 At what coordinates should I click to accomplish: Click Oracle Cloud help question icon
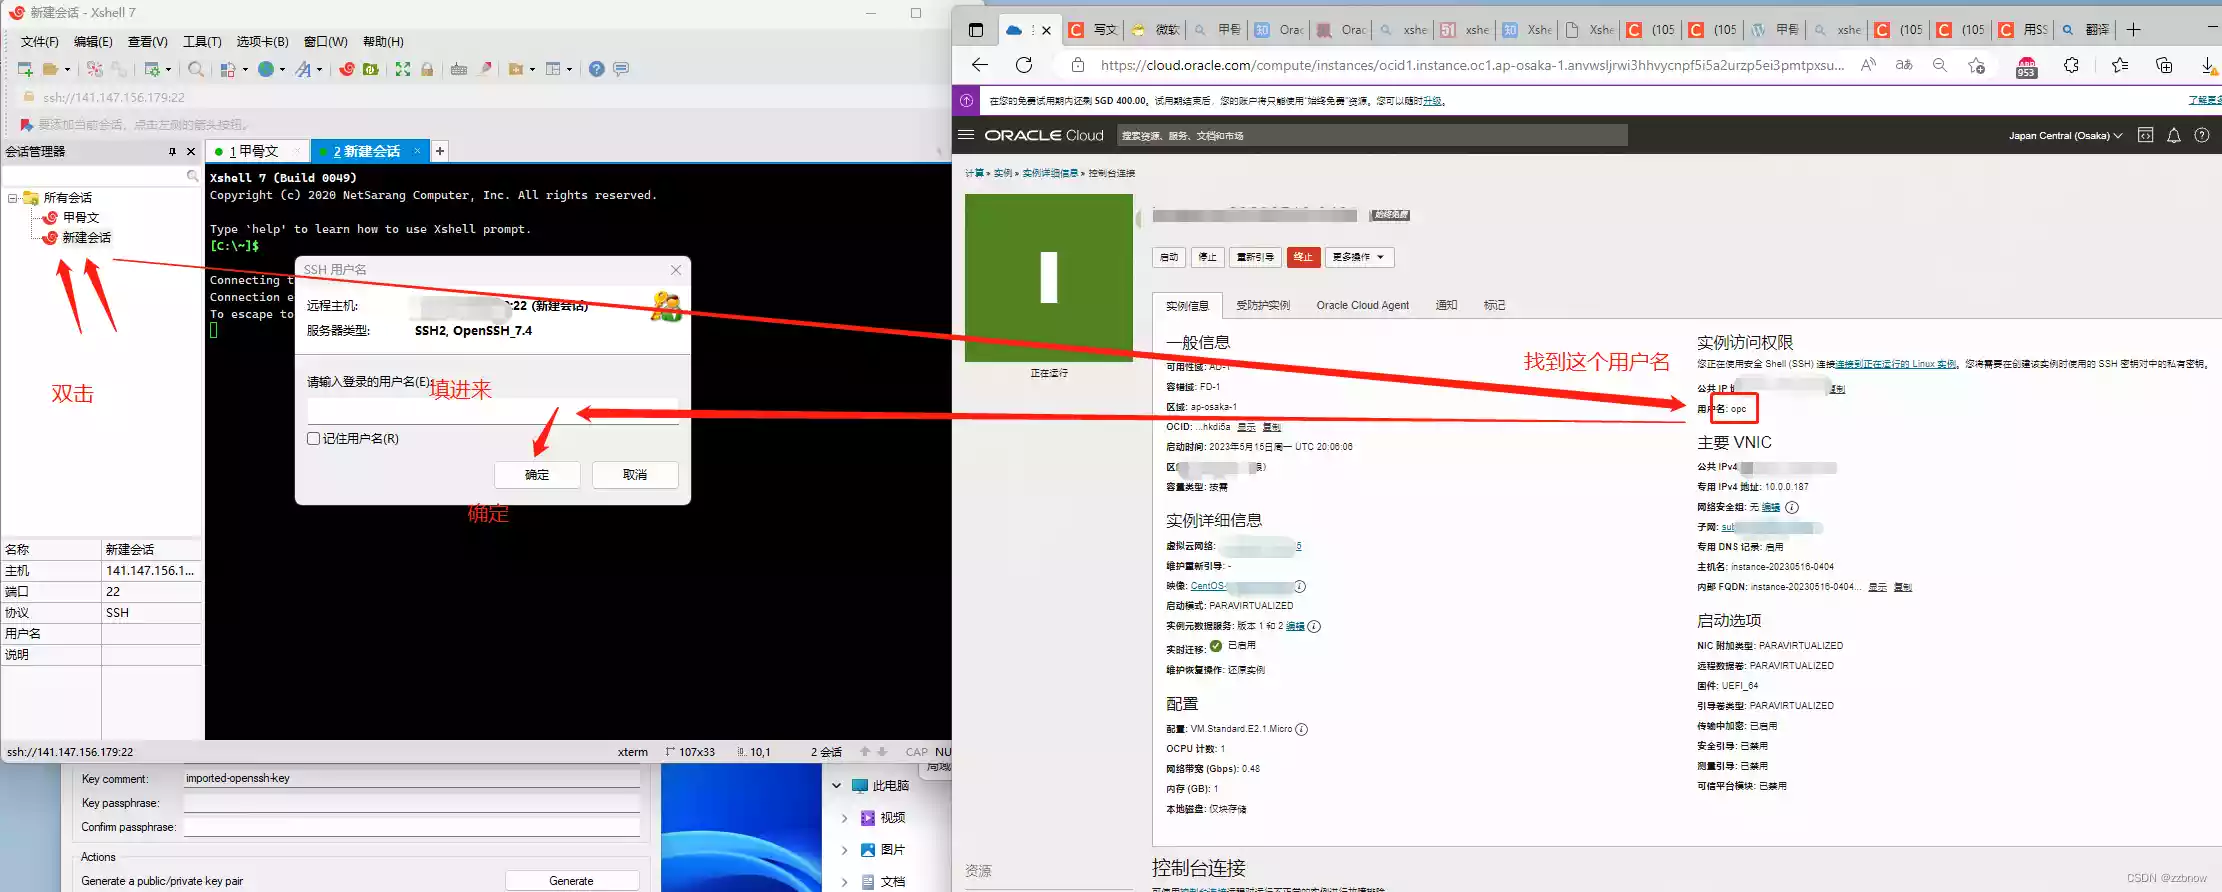tap(2201, 135)
